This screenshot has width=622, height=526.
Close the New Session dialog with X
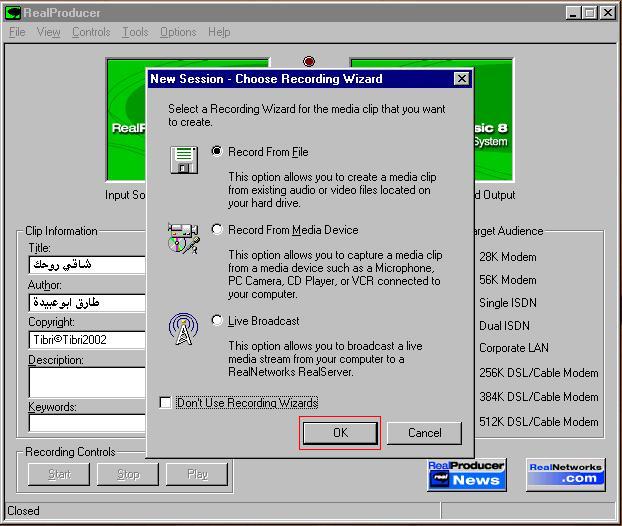pyautogui.click(x=461, y=79)
